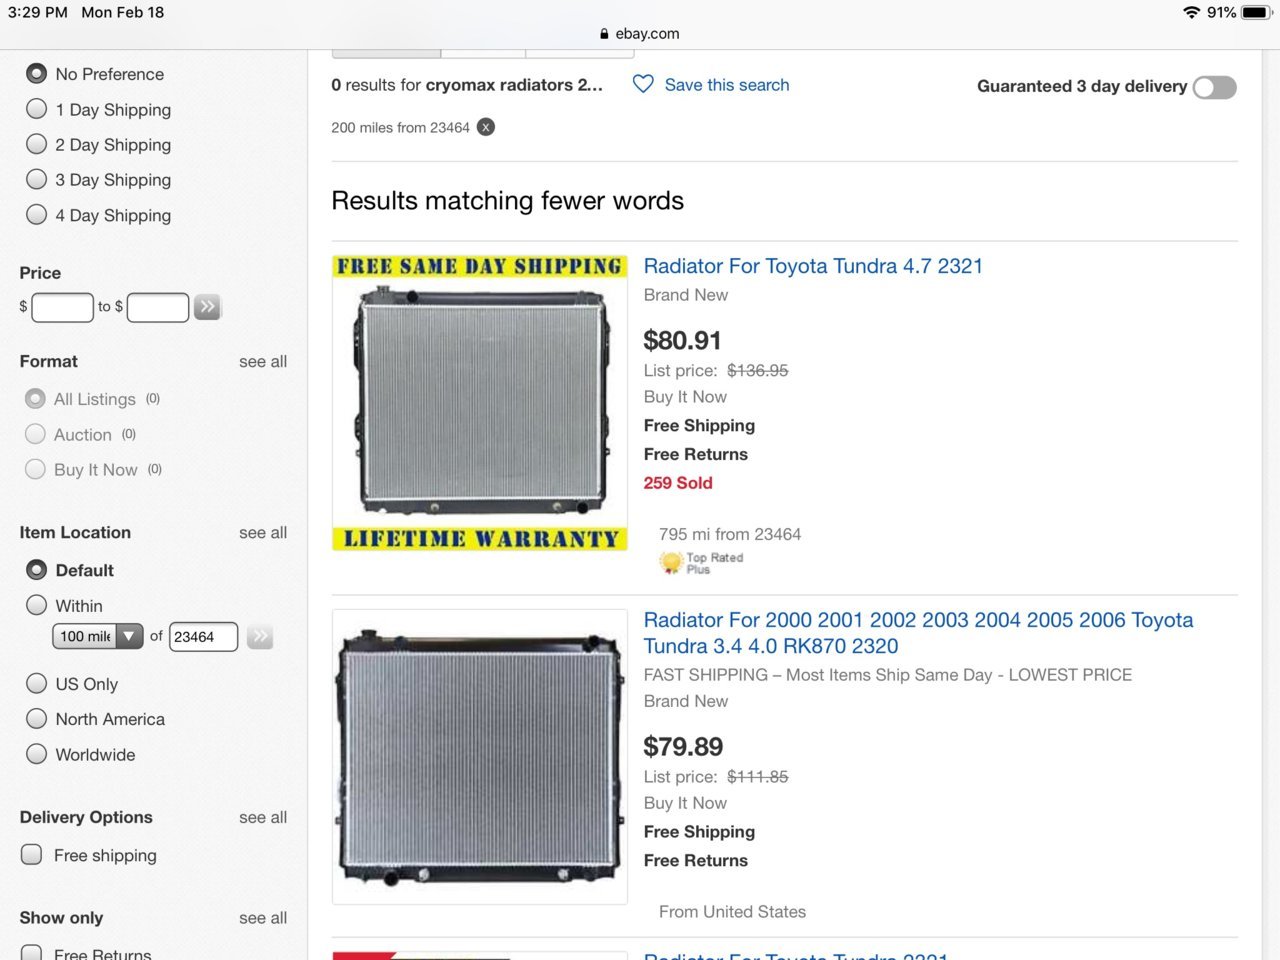Expand see all for Format
The height and width of the screenshot is (960, 1280).
(x=262, y=362)
